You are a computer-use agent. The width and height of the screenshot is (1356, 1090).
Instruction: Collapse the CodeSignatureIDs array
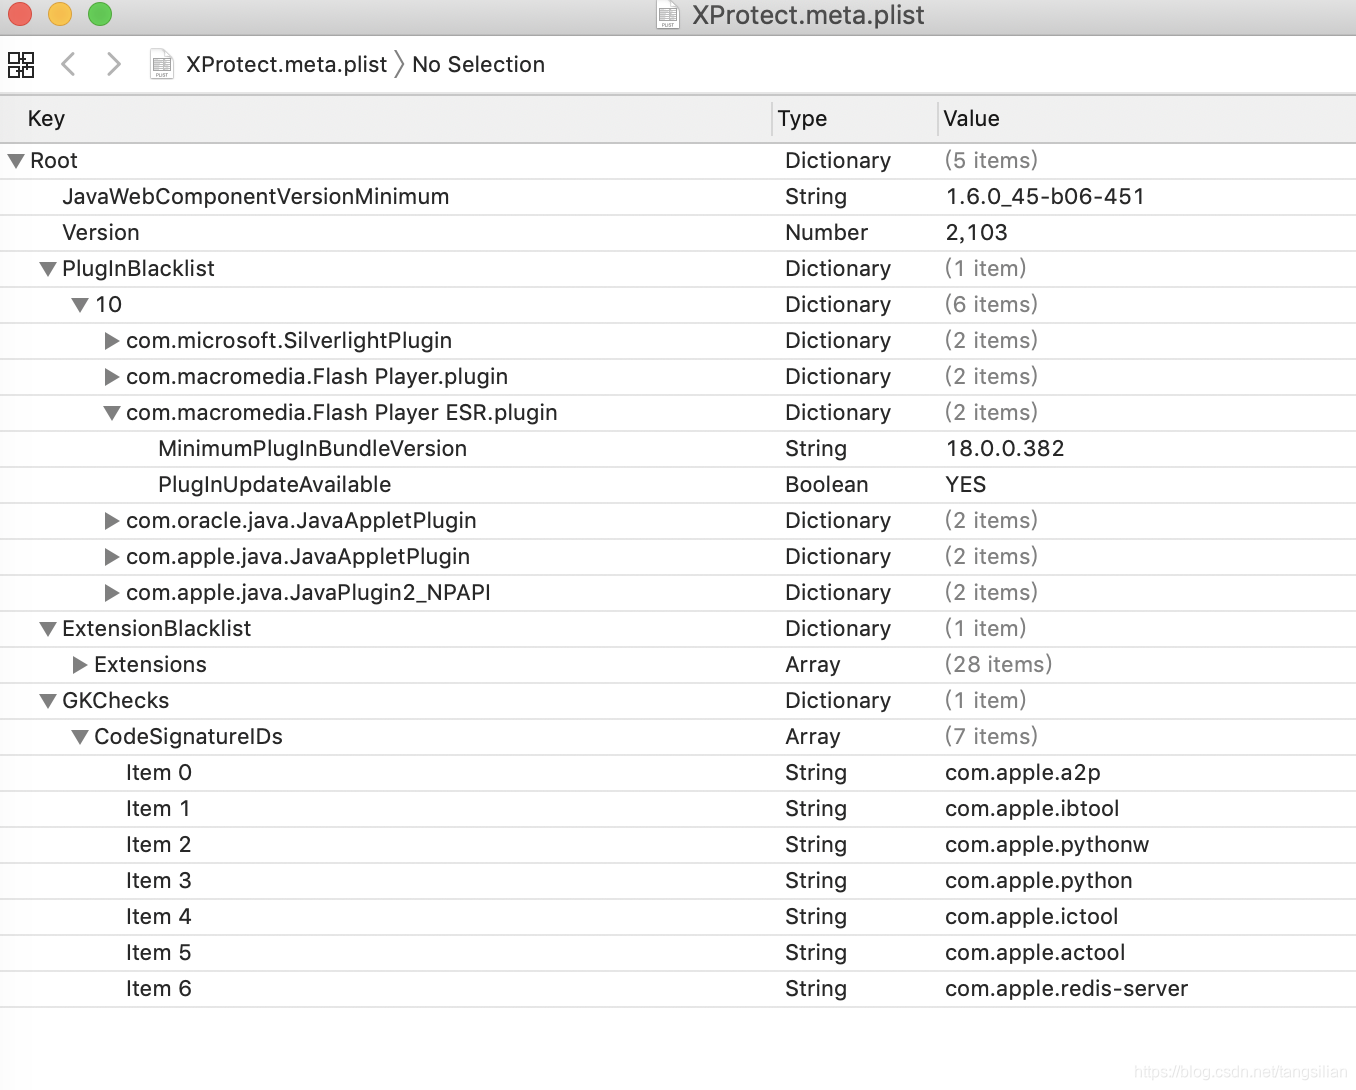80,737
